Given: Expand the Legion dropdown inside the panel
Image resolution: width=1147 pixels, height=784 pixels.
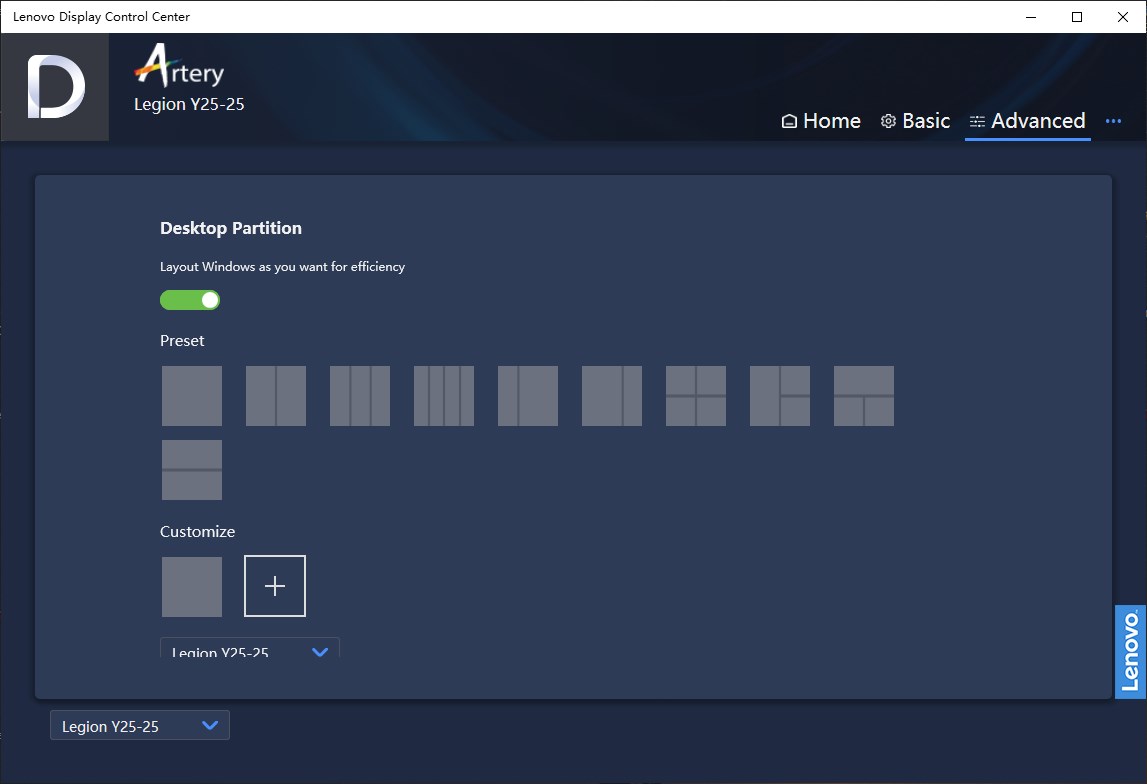Looking at the screenshot, I should pyautogui.click(x=250, y=648).
